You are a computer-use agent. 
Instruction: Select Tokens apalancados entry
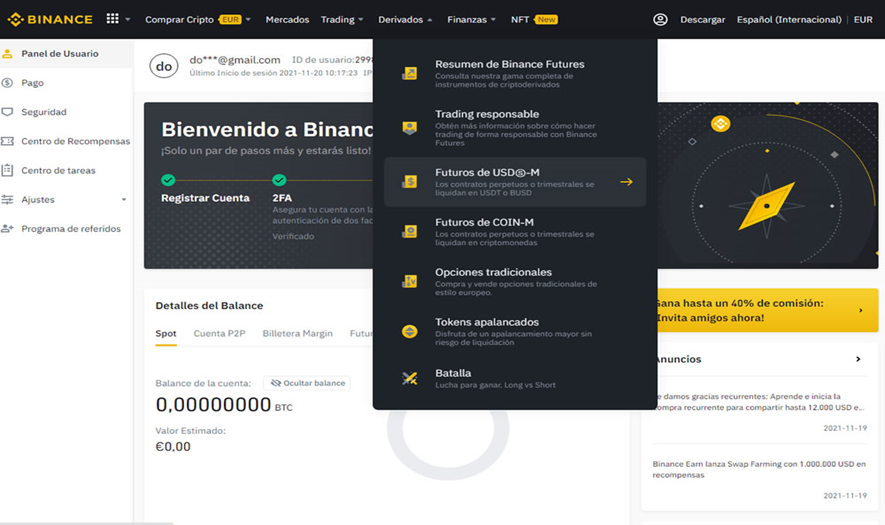pos(515,331)
